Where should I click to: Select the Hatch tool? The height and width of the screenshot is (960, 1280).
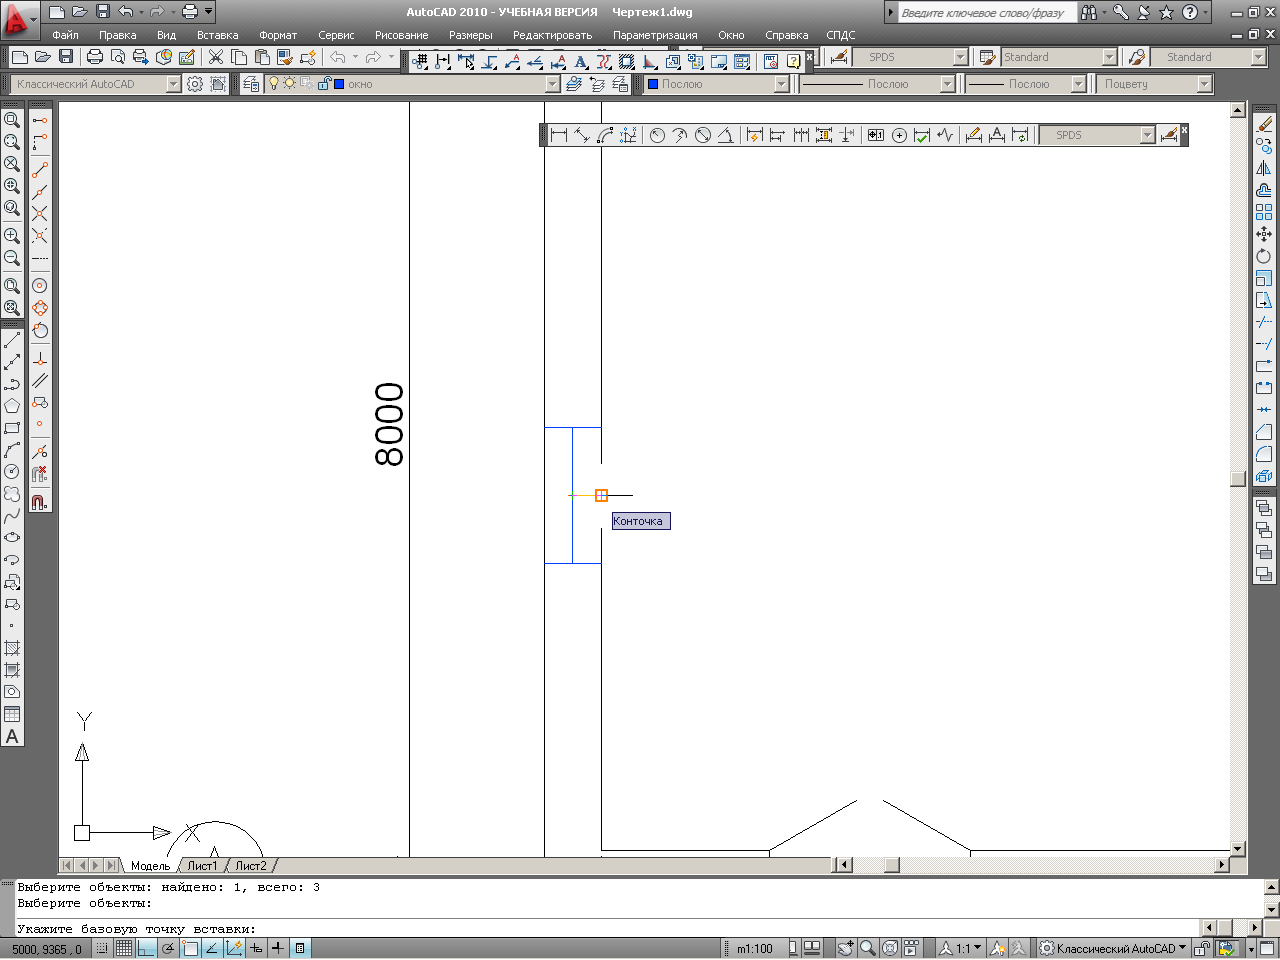click(x=12, y=648)
